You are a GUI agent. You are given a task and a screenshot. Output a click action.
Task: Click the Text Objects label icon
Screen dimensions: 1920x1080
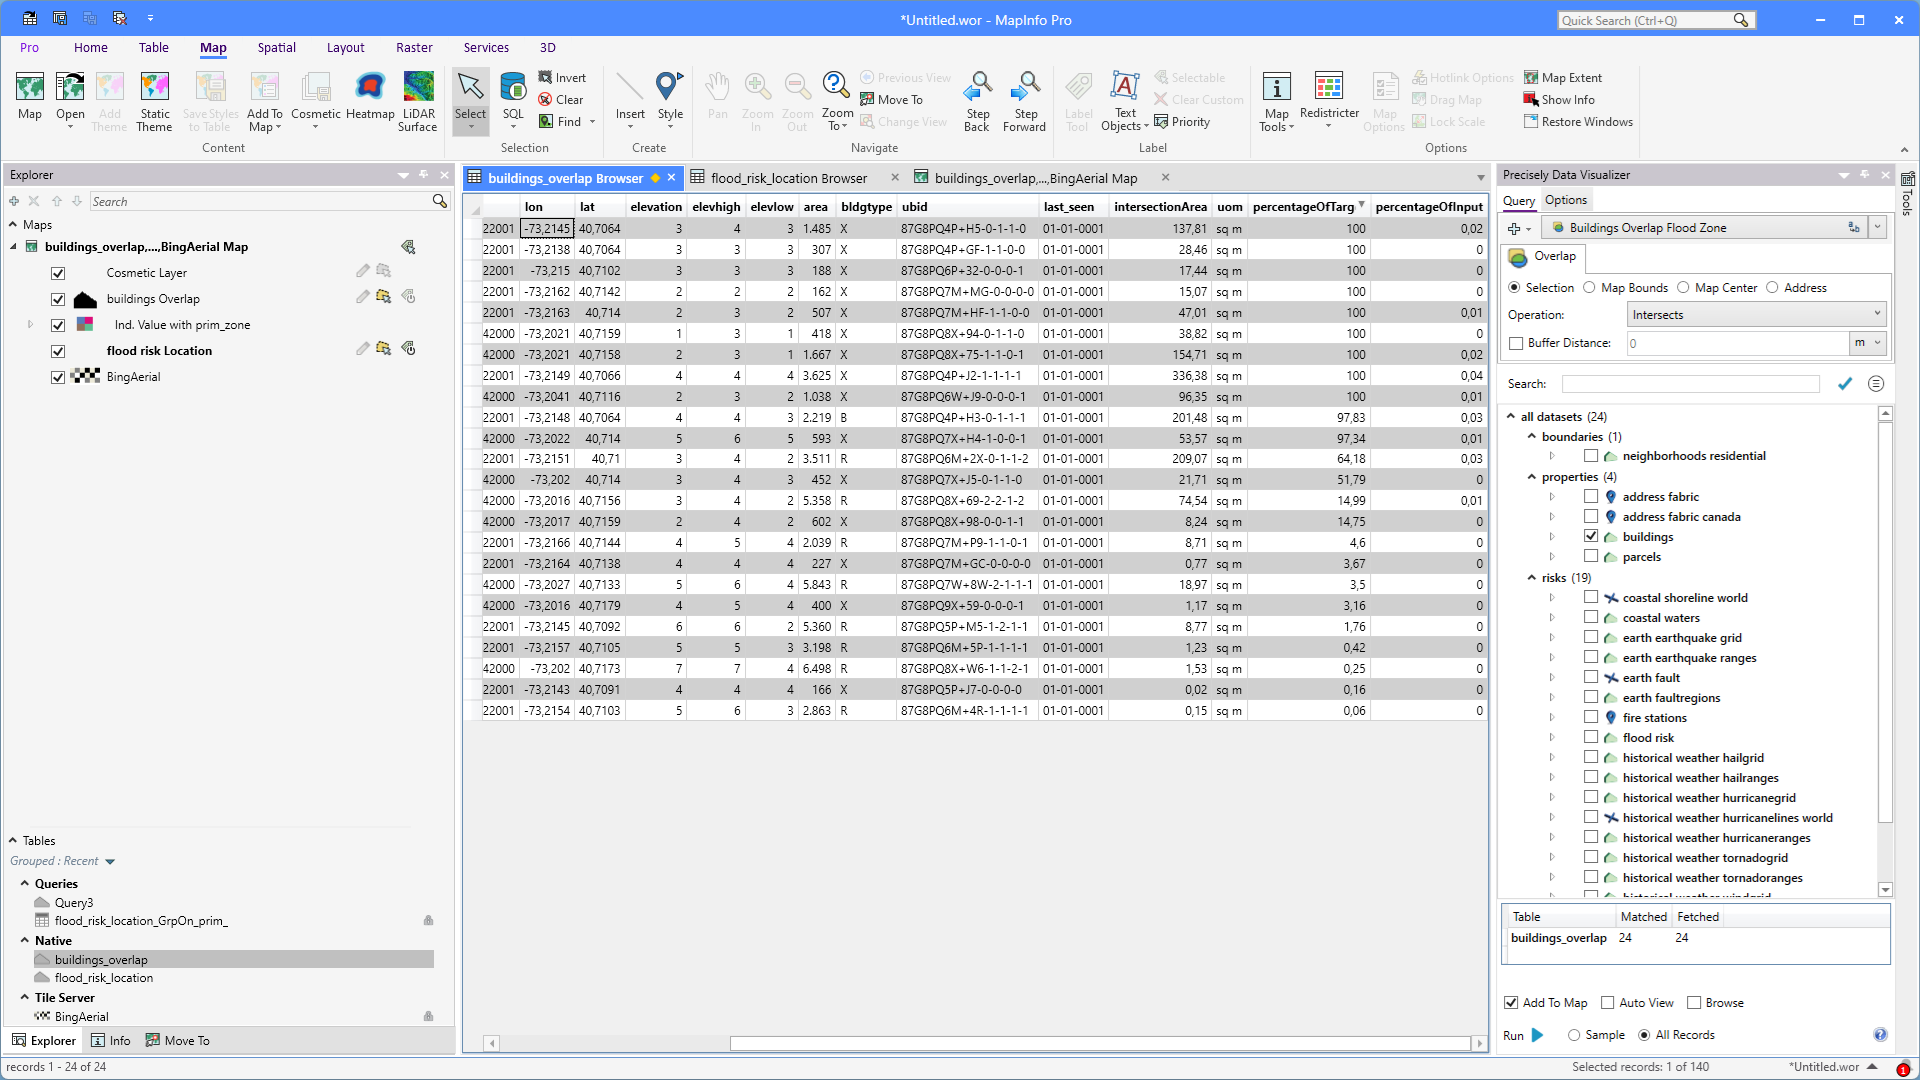[x=1125, y=88]
